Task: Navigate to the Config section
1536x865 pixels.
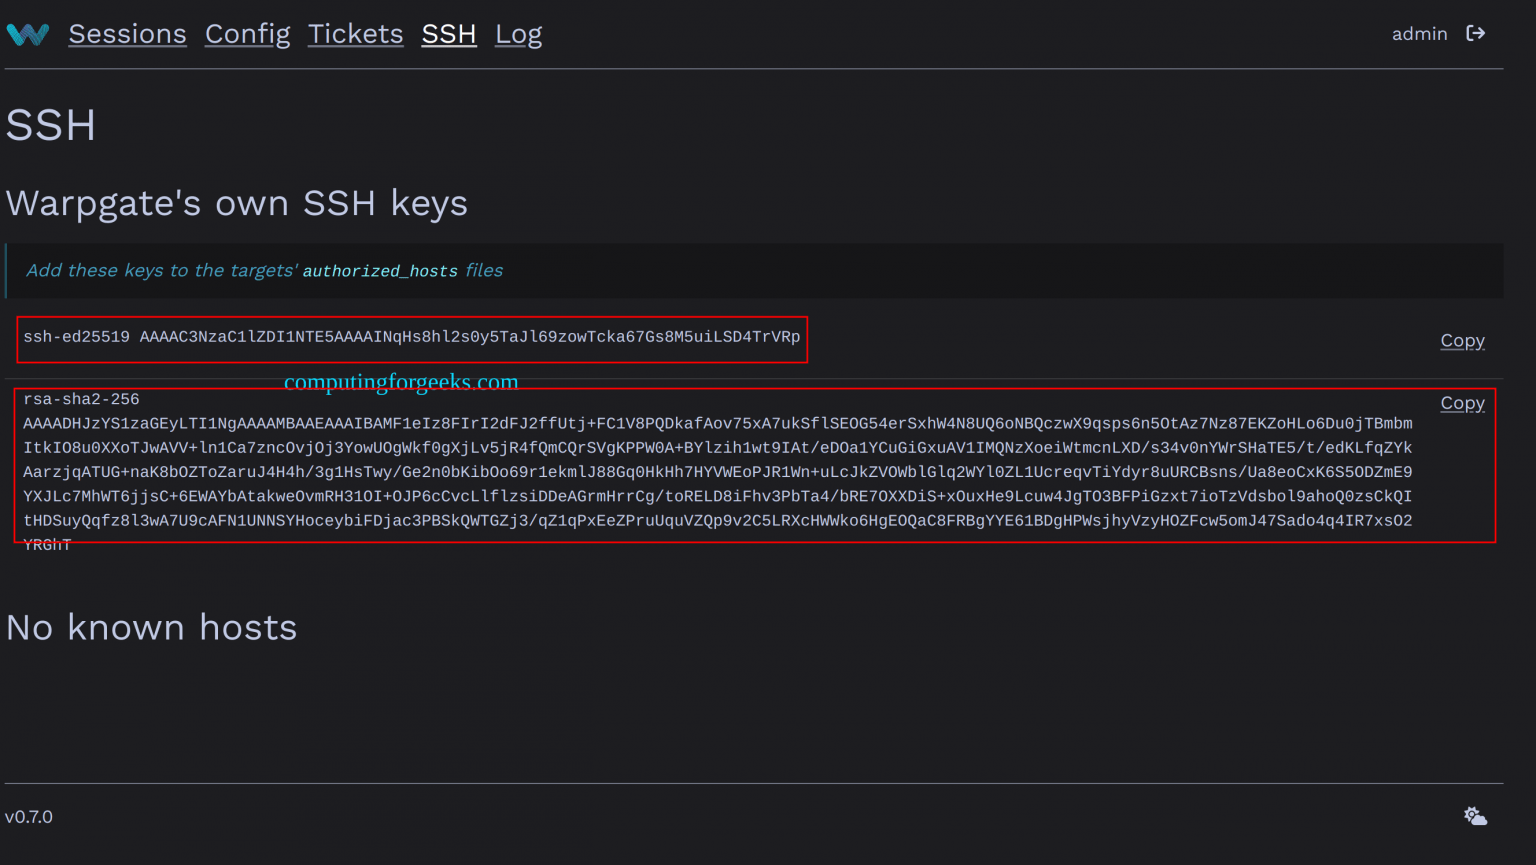Action: coord(247,33)
